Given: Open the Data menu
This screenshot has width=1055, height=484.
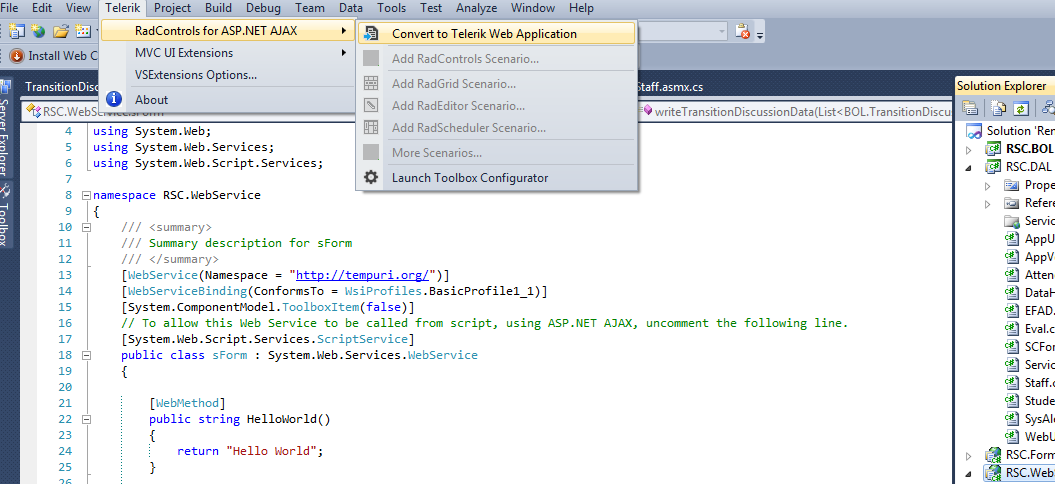Looking at the screenshot, I should tap(351, 8).
